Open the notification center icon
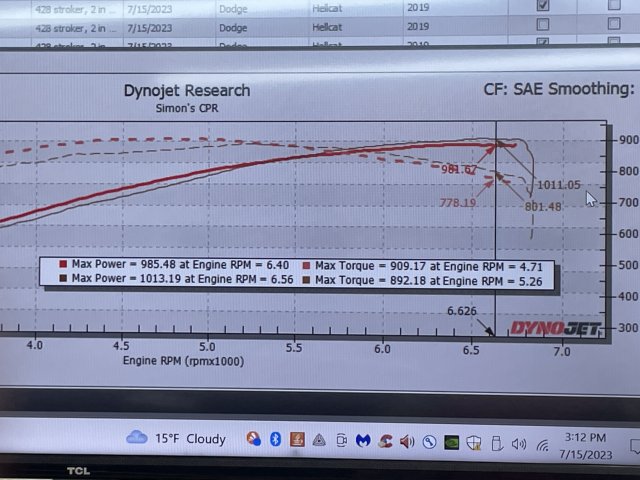Screen dimensions: 640x480 [x=635, y=447]
